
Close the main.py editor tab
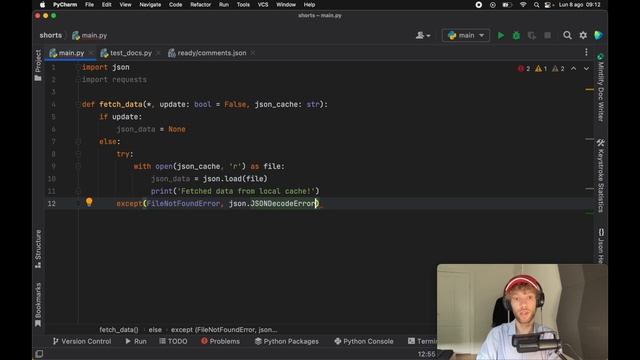point(91,53)
